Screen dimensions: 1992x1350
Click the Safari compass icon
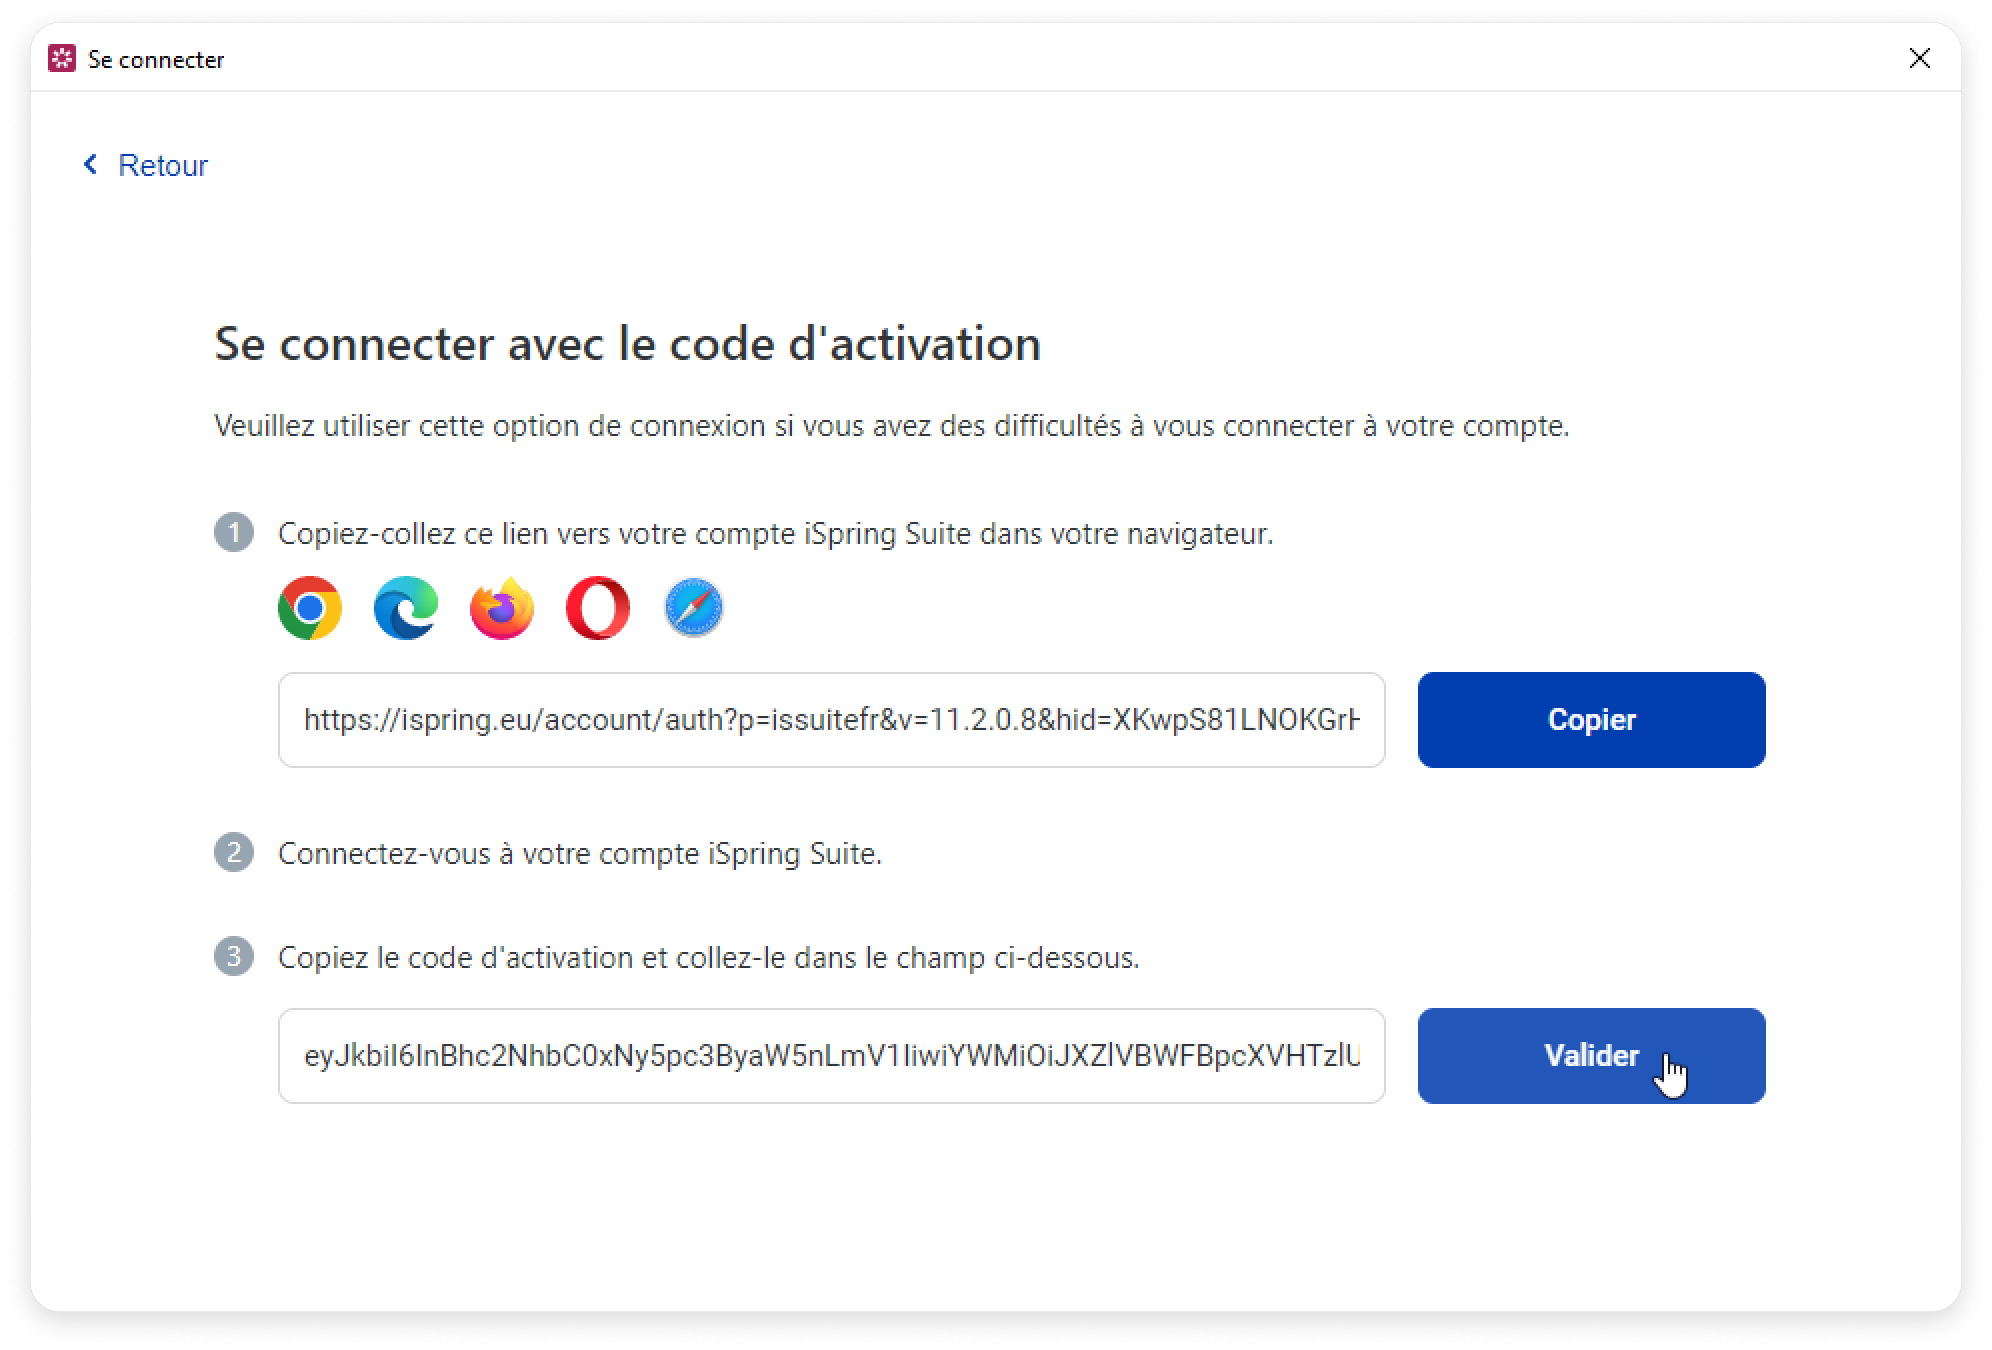tap(694, 608)
